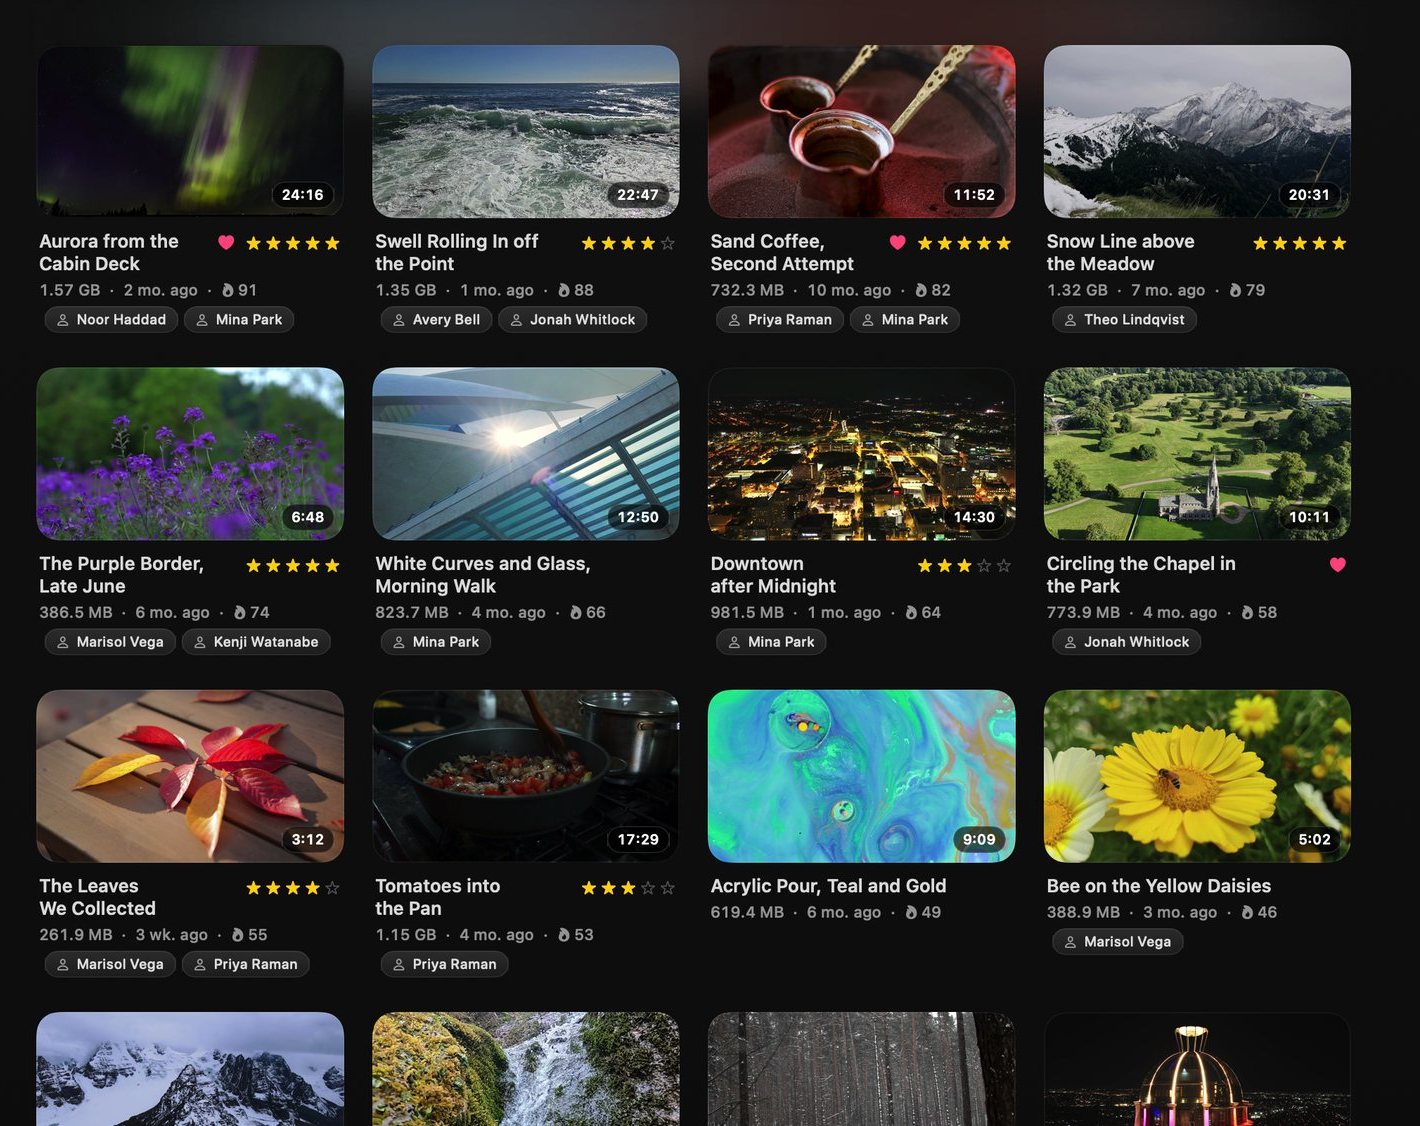Open the Aurora from the Cabin Deck thumbnail
1420x1126 pixels.
point(190,131)
